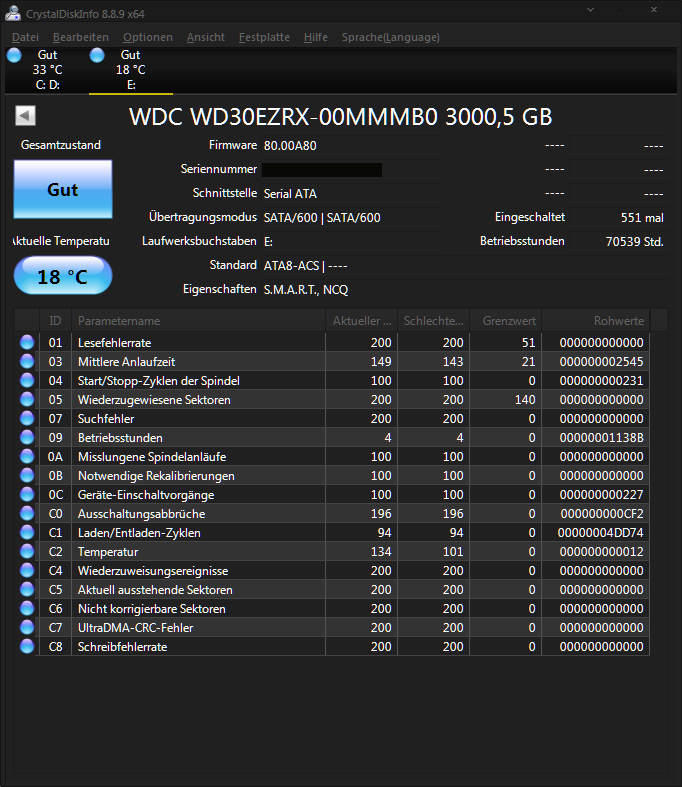
Task: Click status orb for Temperatur row
Action: (27, 552)
